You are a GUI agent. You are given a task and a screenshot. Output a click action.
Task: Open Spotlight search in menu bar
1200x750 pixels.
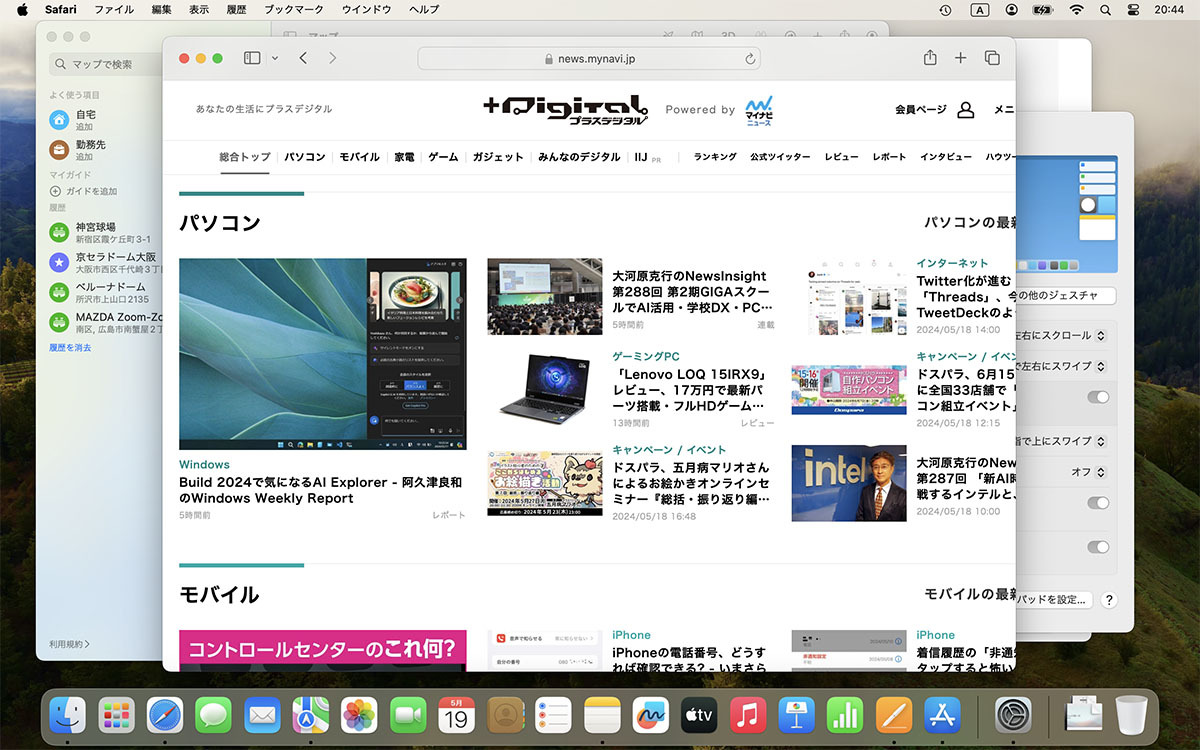click(x=1105, y=10)
